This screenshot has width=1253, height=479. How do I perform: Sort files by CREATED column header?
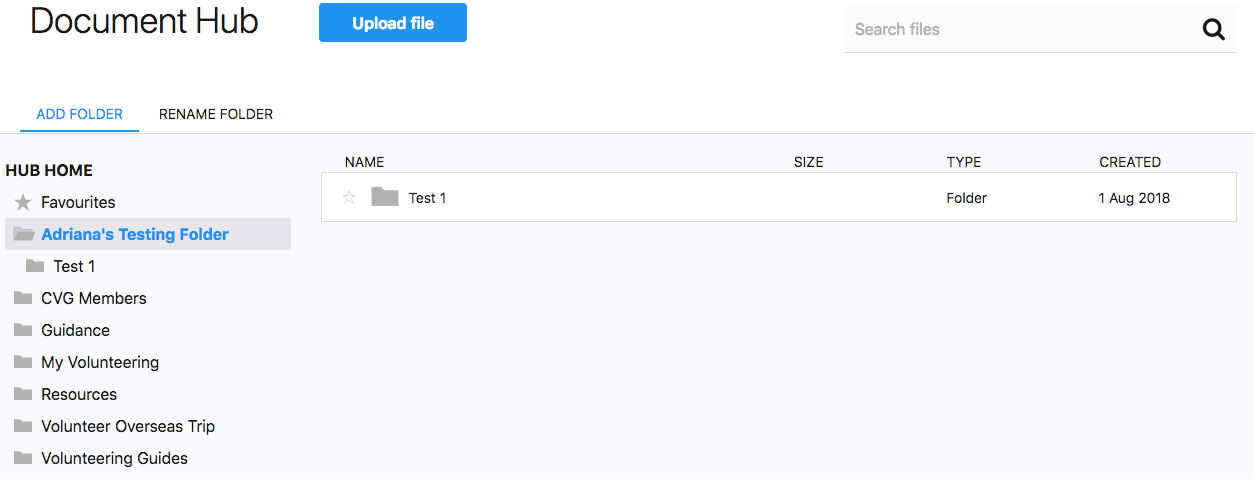point(1130,162)
